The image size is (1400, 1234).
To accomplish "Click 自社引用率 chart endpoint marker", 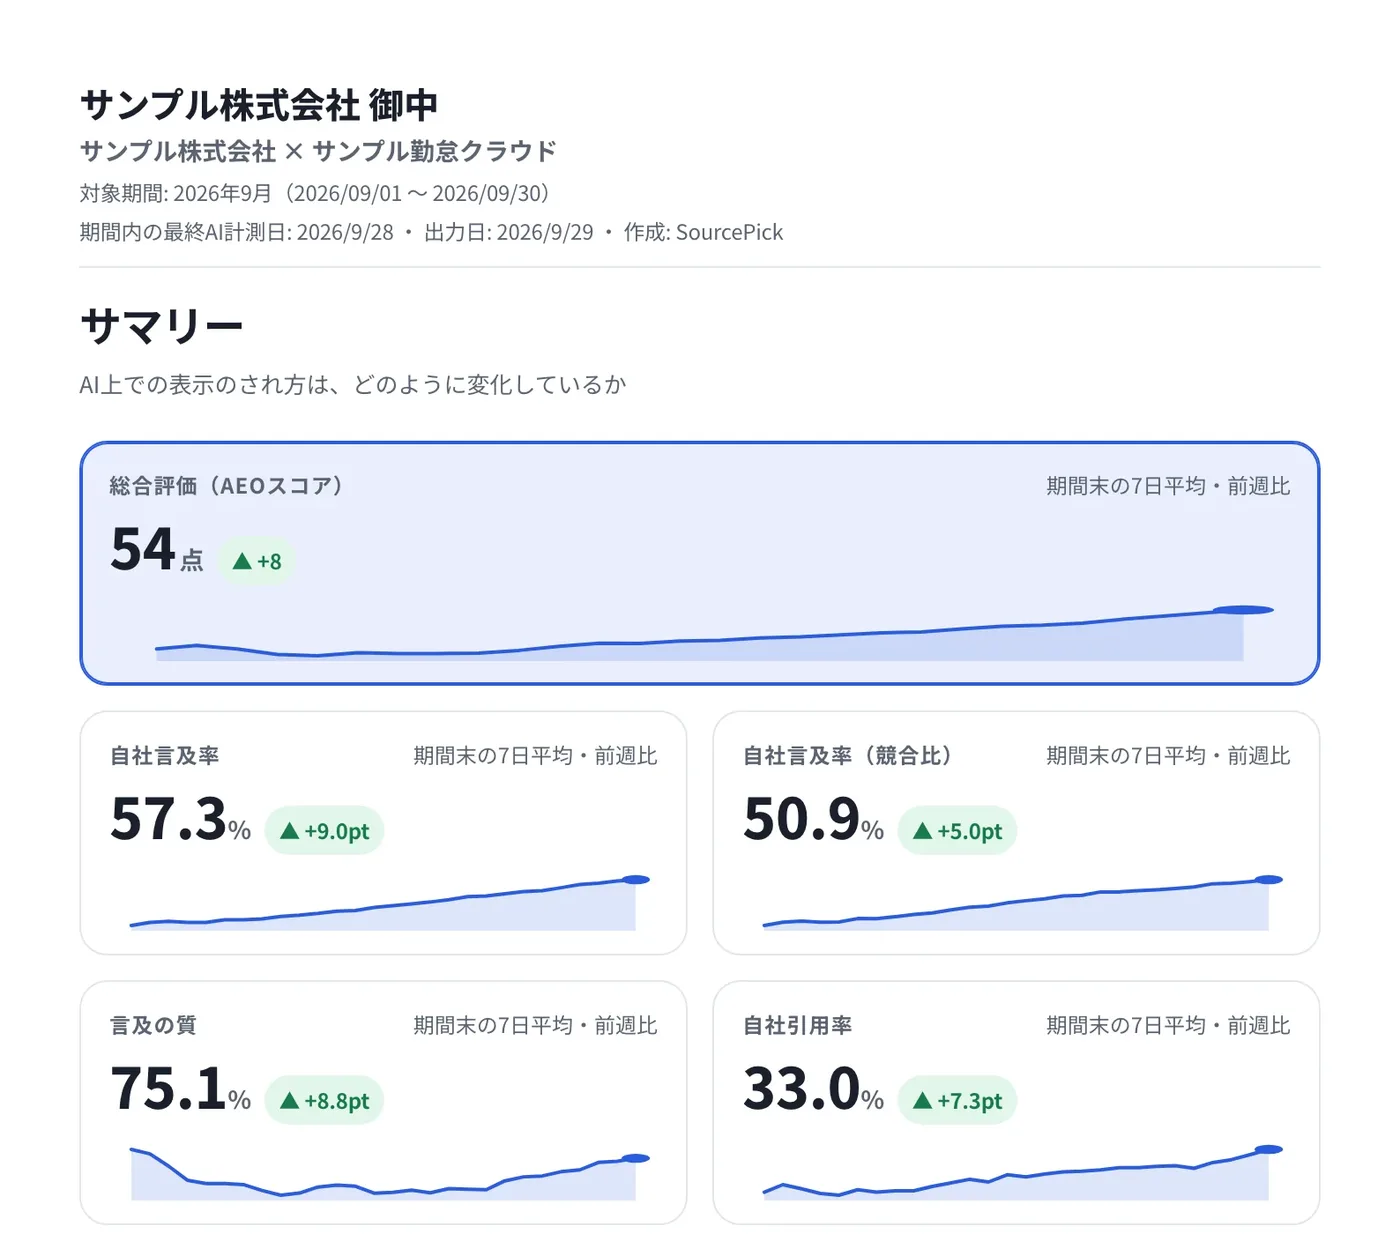I will tap(1269, 1150).
